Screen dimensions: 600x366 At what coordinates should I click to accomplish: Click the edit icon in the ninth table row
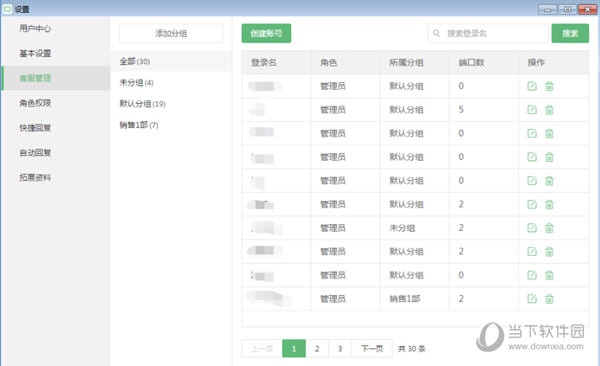pos(532,275)
